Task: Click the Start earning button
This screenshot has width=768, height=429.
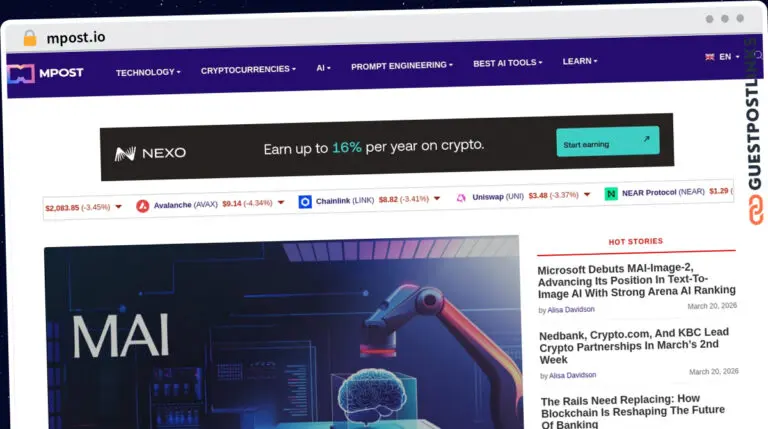Action: point(608,142)
